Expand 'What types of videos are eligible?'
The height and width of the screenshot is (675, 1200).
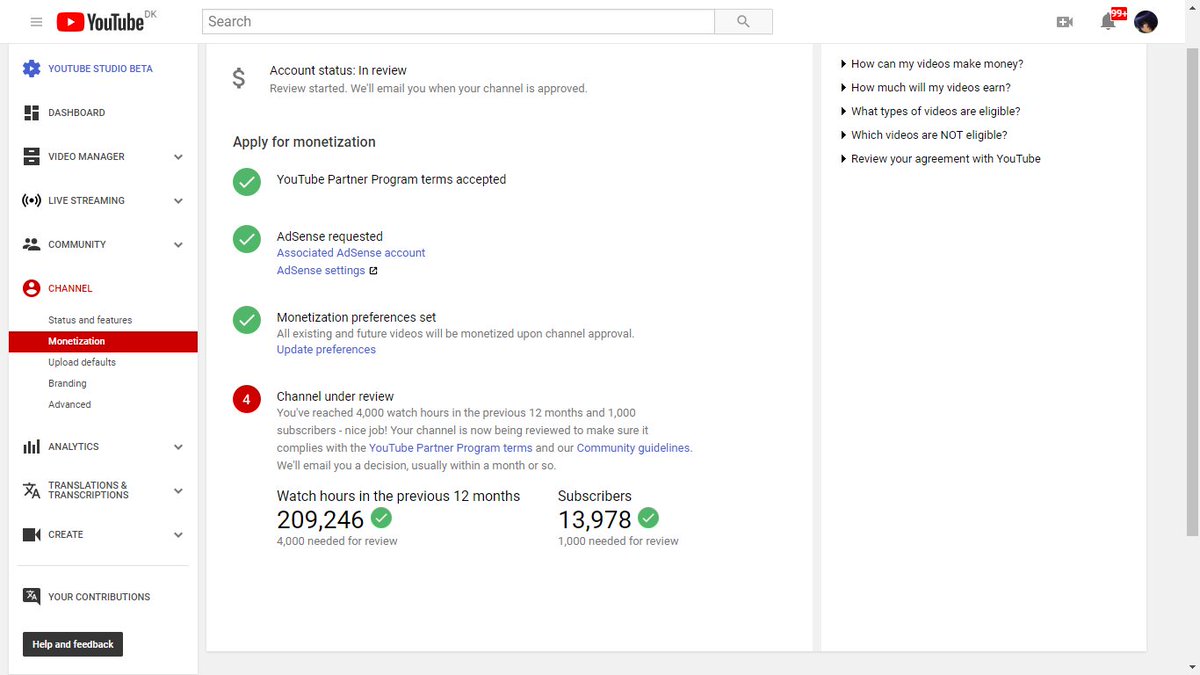(x=931, y=112)
